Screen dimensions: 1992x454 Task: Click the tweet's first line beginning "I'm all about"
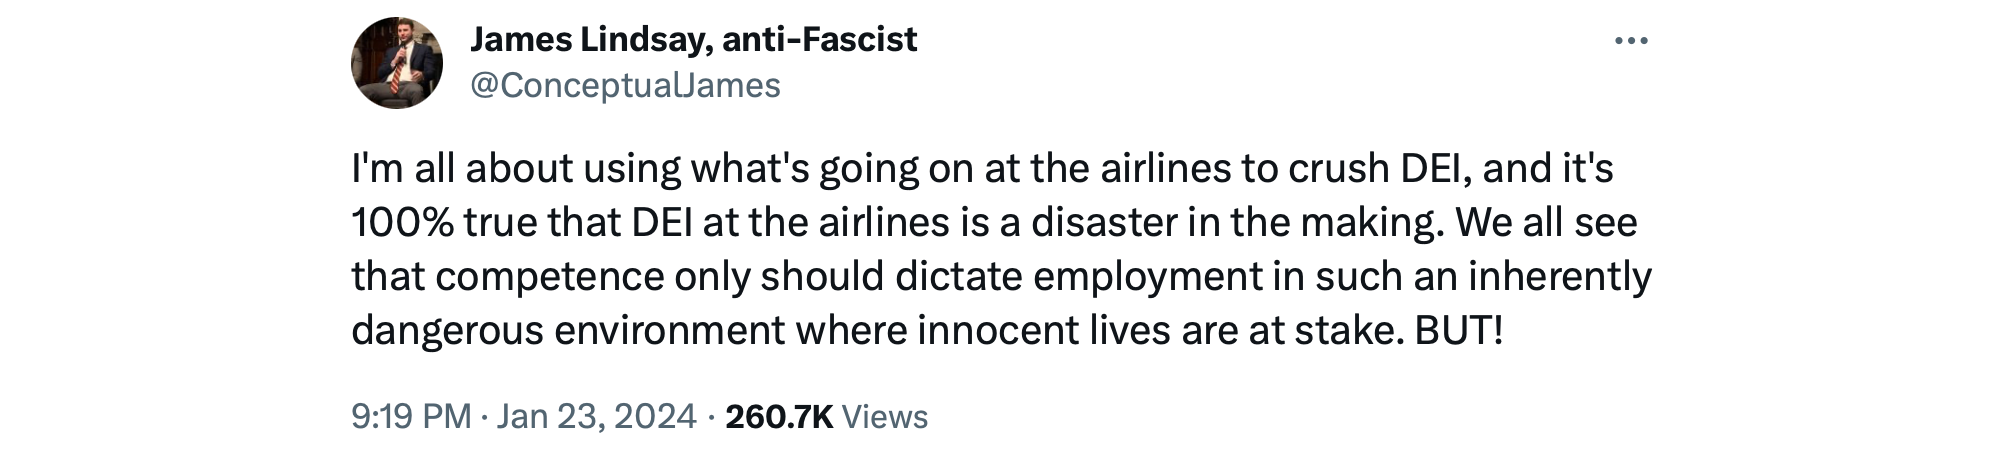520,168
